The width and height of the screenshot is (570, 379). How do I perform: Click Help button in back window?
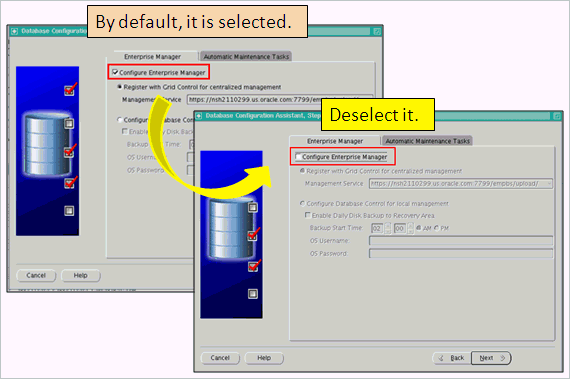point(80,275)
